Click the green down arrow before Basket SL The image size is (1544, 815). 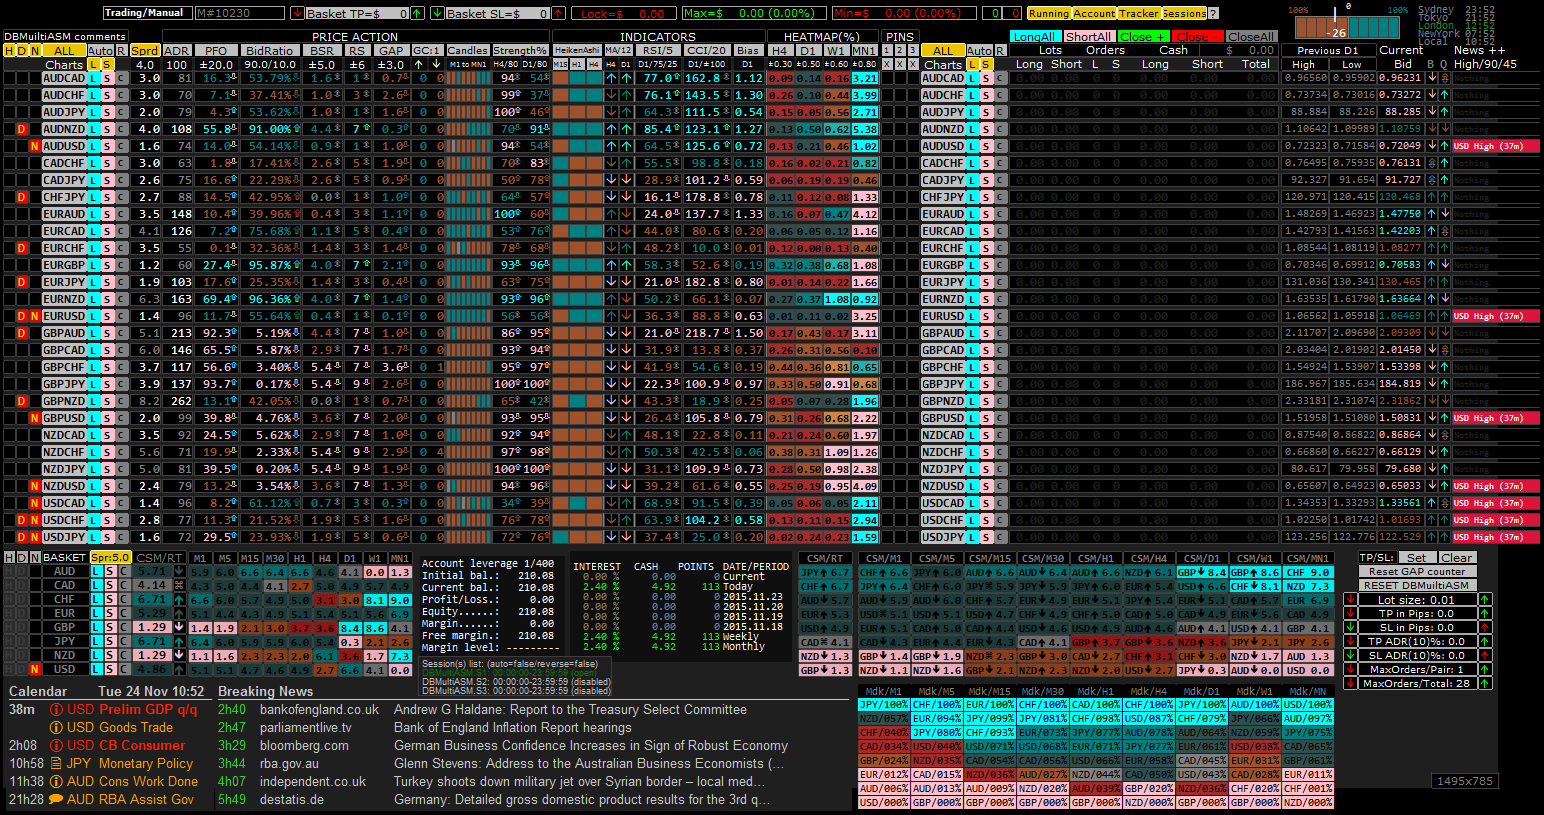pyautogui.click(x=437, y=13)
